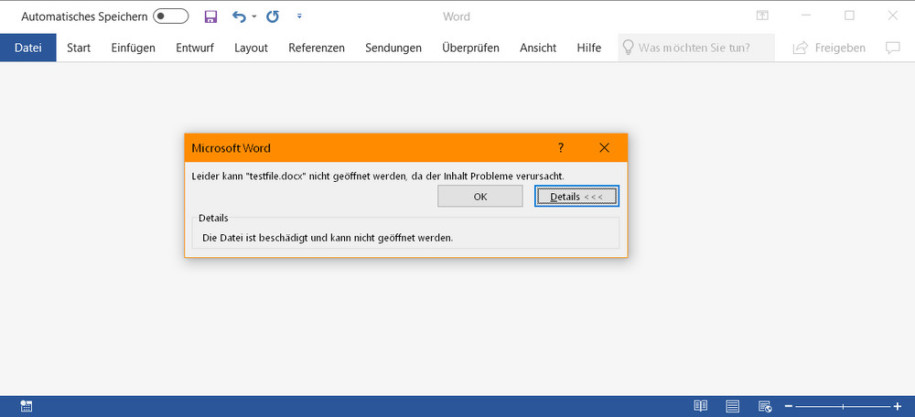
Task: Switch to Web Layout view icon
Action: [x=765, y=406]
